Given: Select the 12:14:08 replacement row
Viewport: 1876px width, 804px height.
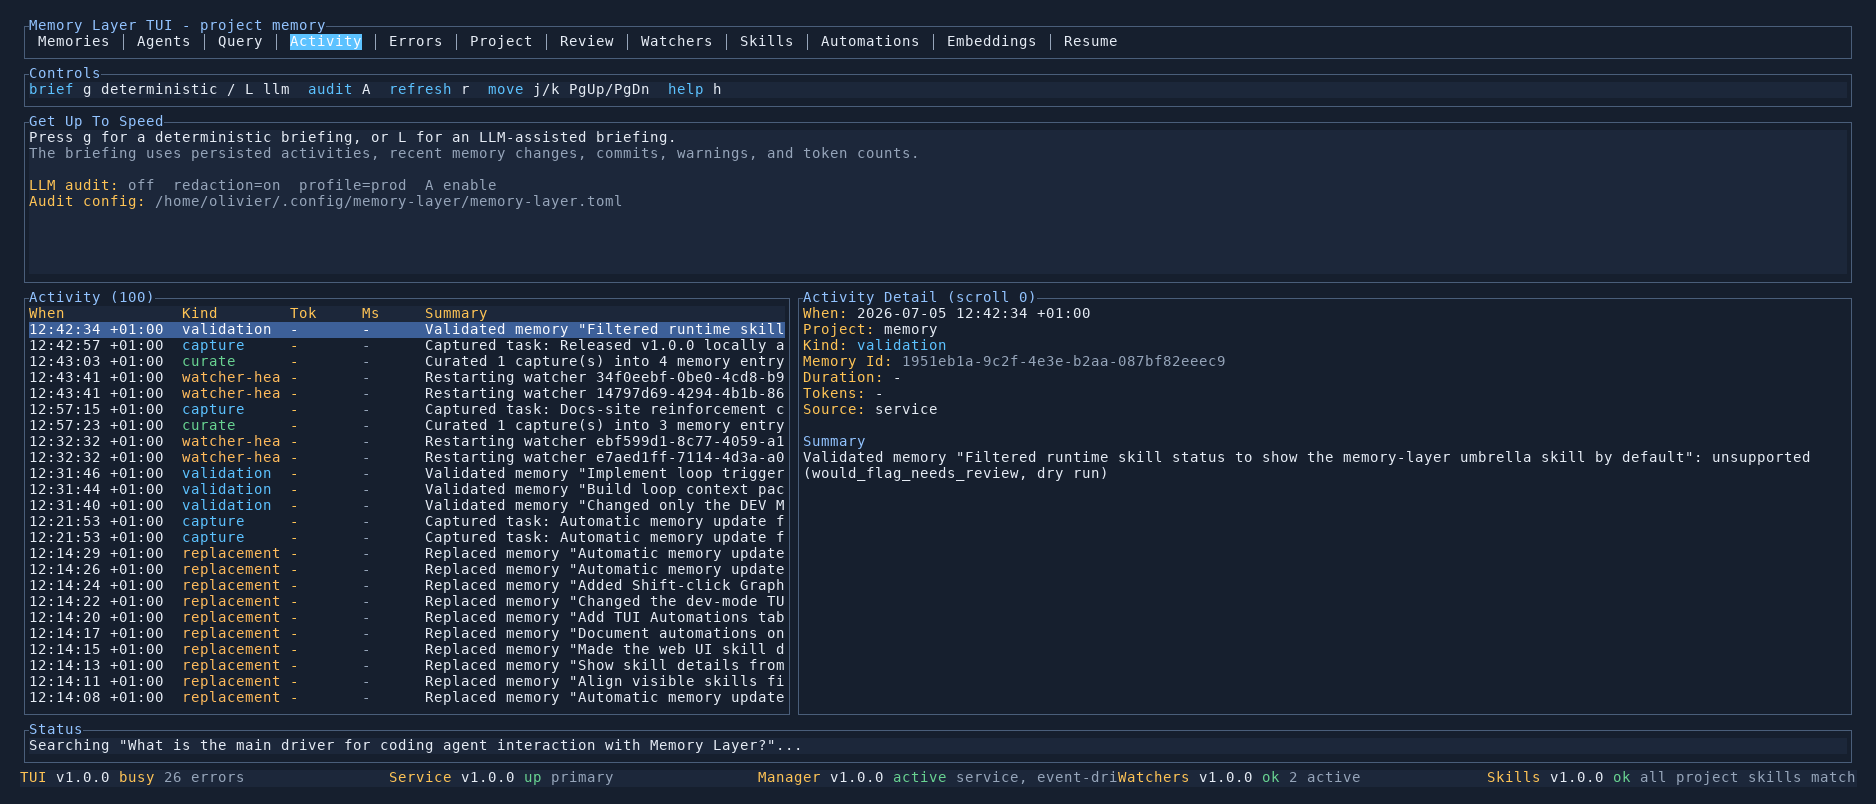Looking at the screenshot, I should coord(407,697).
